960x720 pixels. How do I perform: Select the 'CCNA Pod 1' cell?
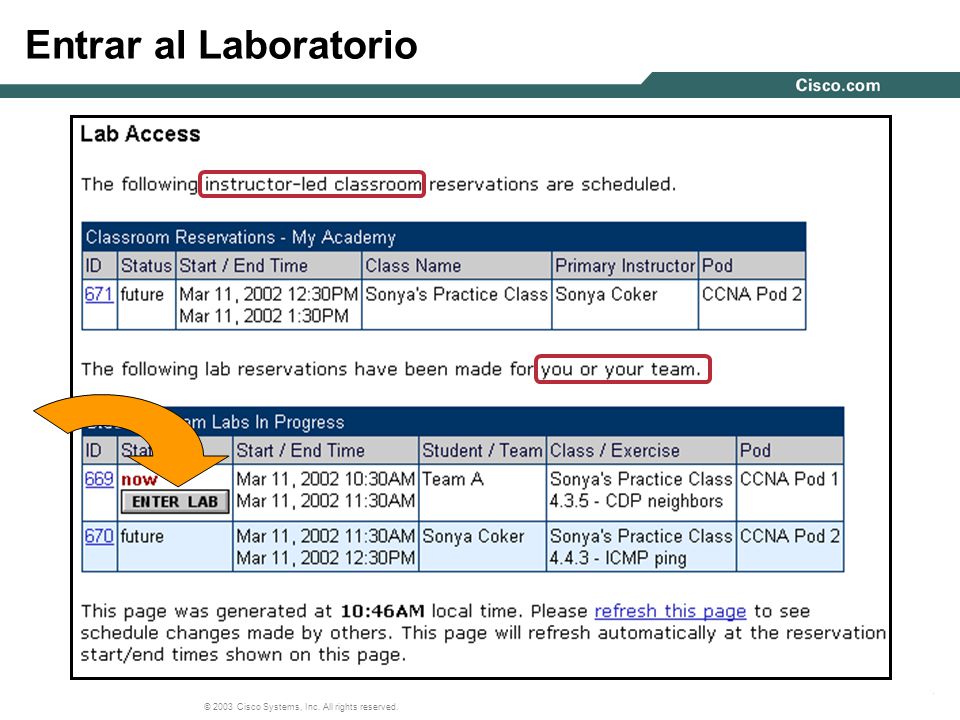790,493
